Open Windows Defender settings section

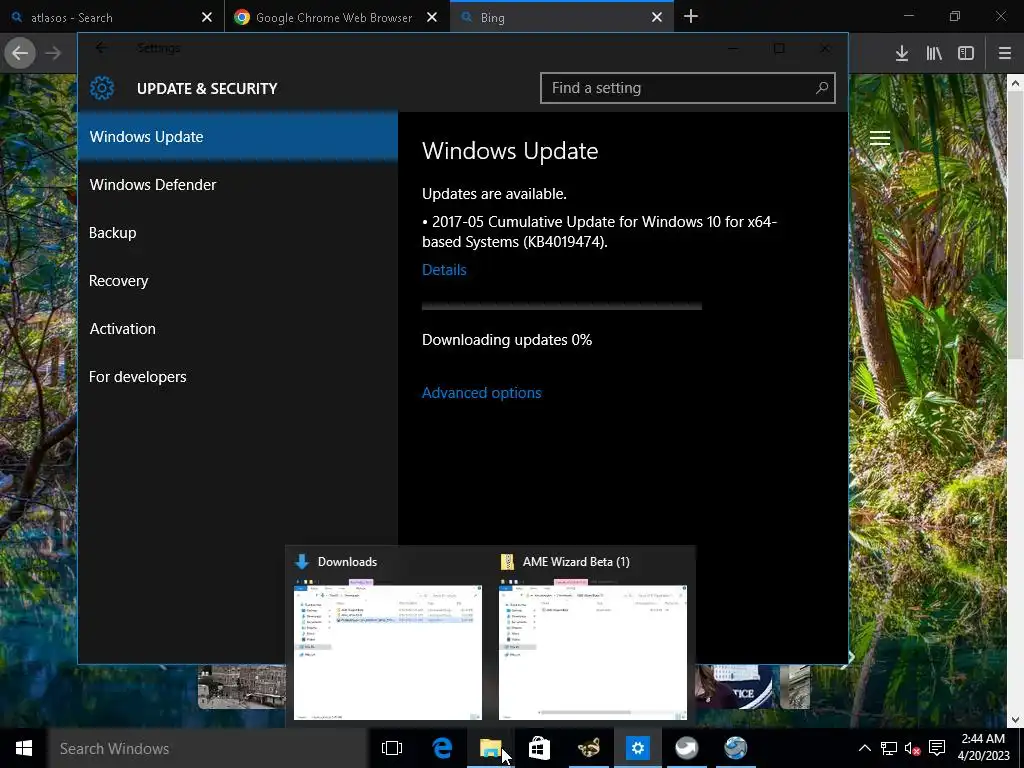[238, 185]
